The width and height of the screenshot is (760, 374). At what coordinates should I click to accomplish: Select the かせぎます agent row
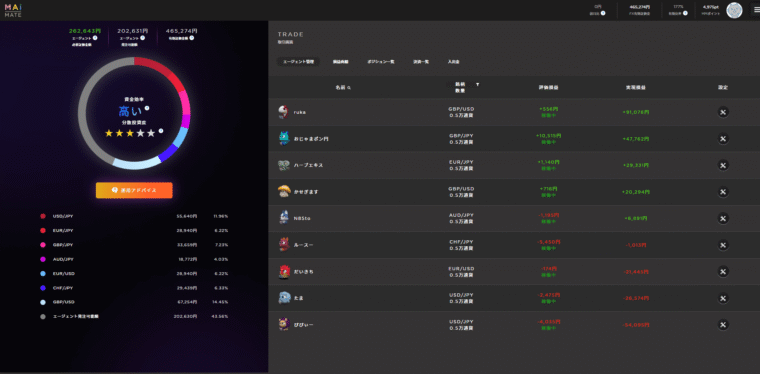click(x=514, y=192)
